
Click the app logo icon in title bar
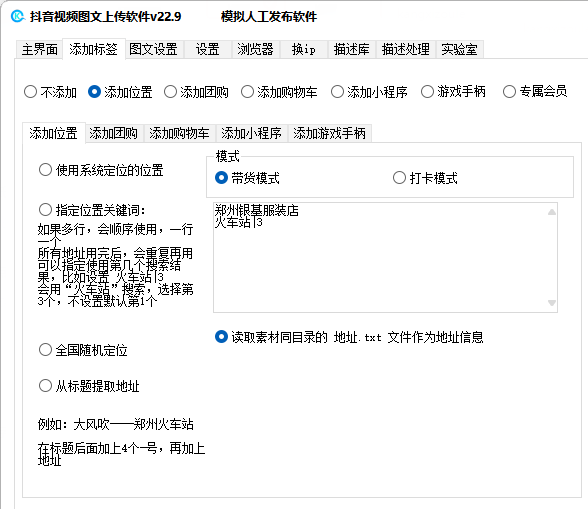17,17
